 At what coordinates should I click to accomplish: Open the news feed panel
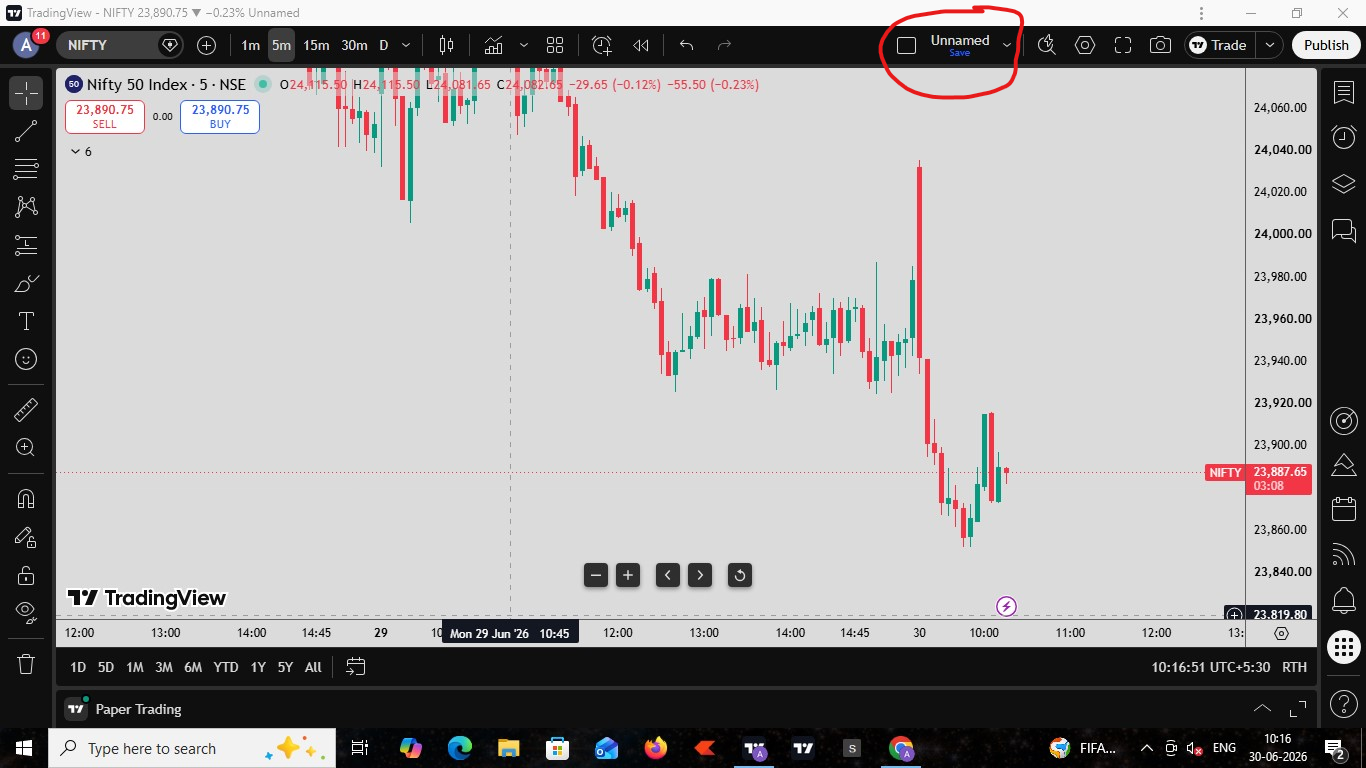(x=1343, y=554)
